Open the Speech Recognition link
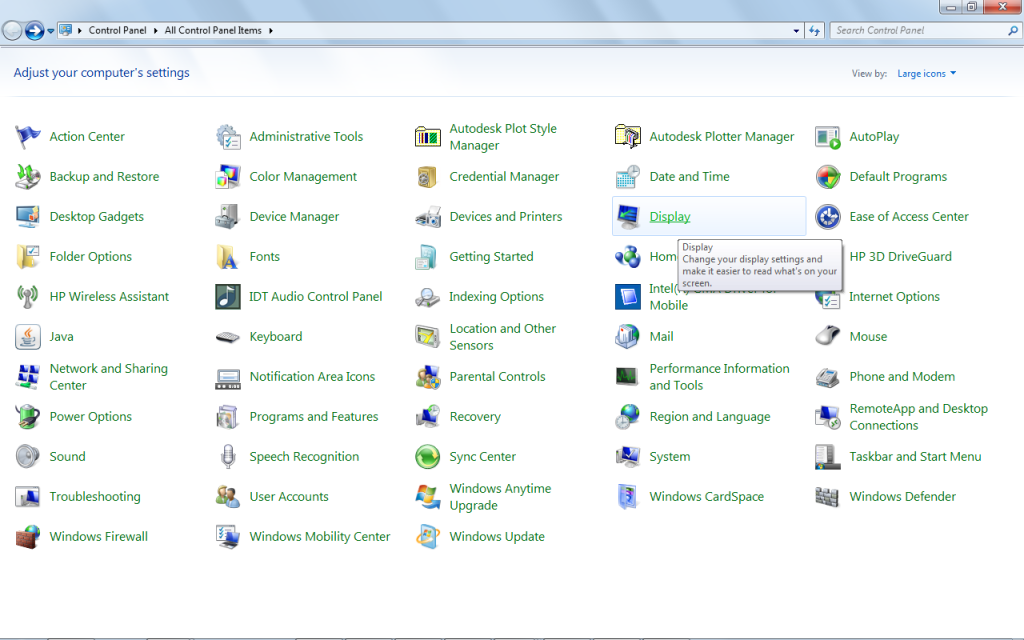The image size is (1024, 640). 304,456
